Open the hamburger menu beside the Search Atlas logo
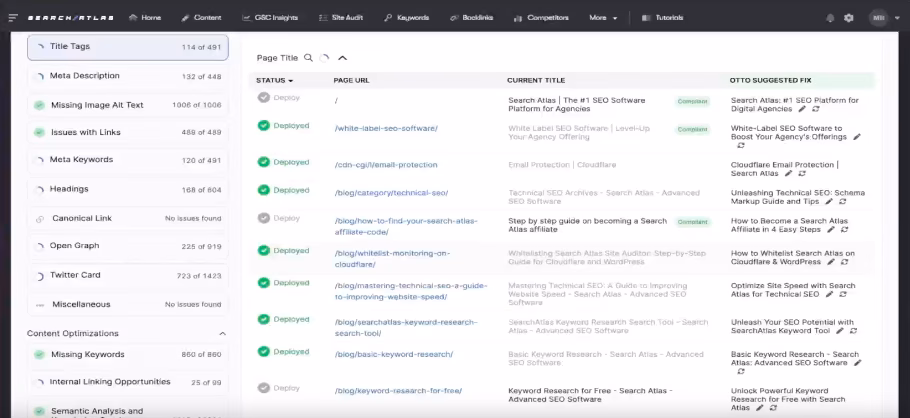 pos(13,17)
